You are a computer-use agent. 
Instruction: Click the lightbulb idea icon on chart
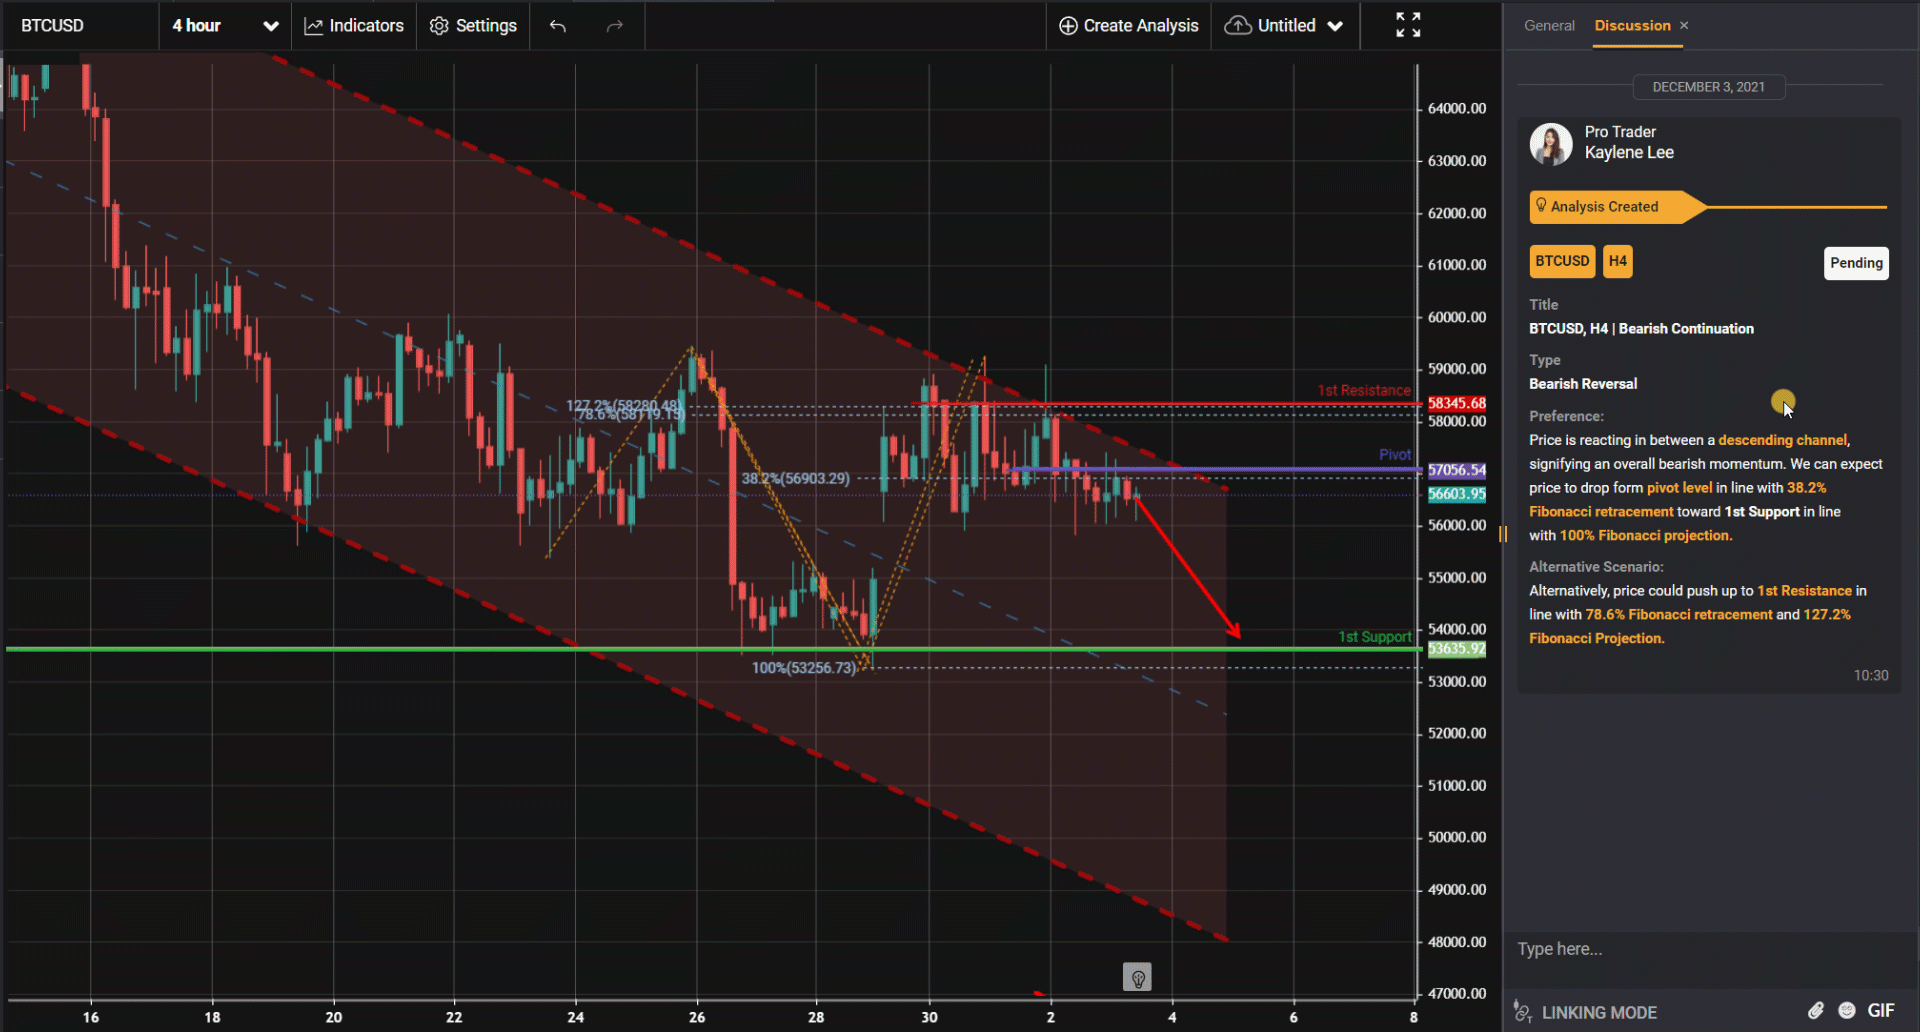pyautogui.click(x=1137, y=977)
